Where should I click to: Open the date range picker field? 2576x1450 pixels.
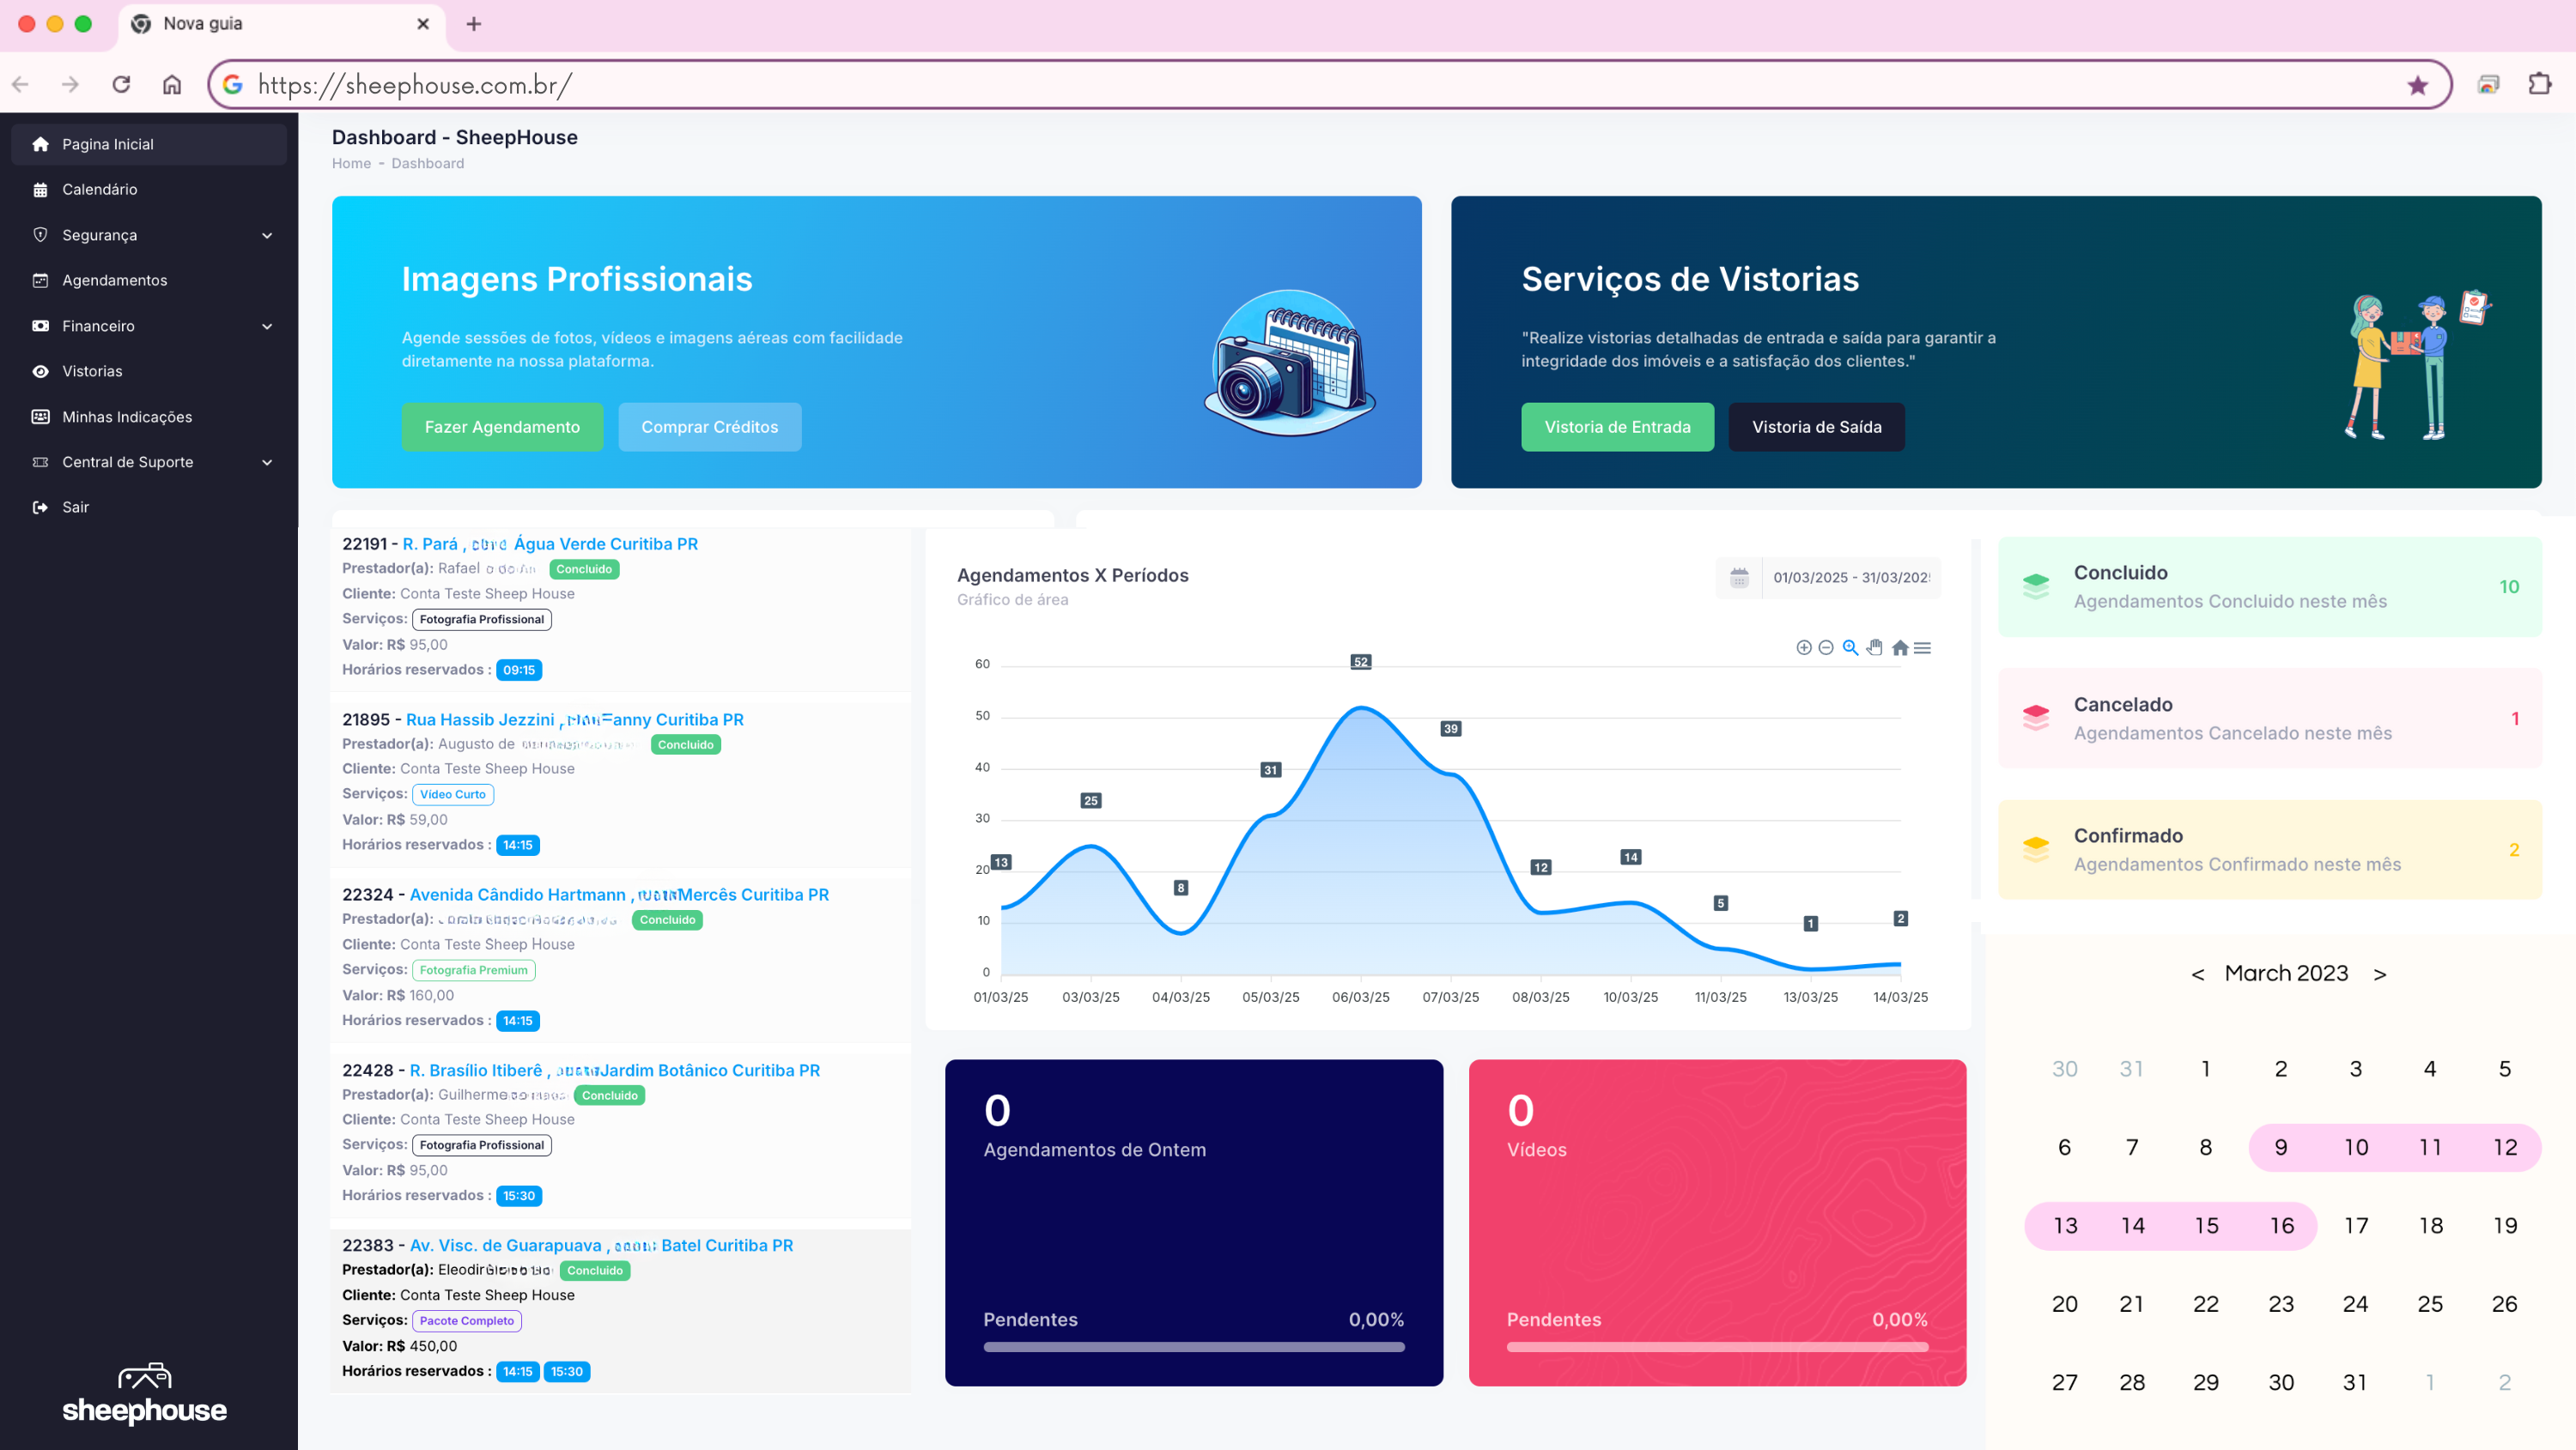1850,578
